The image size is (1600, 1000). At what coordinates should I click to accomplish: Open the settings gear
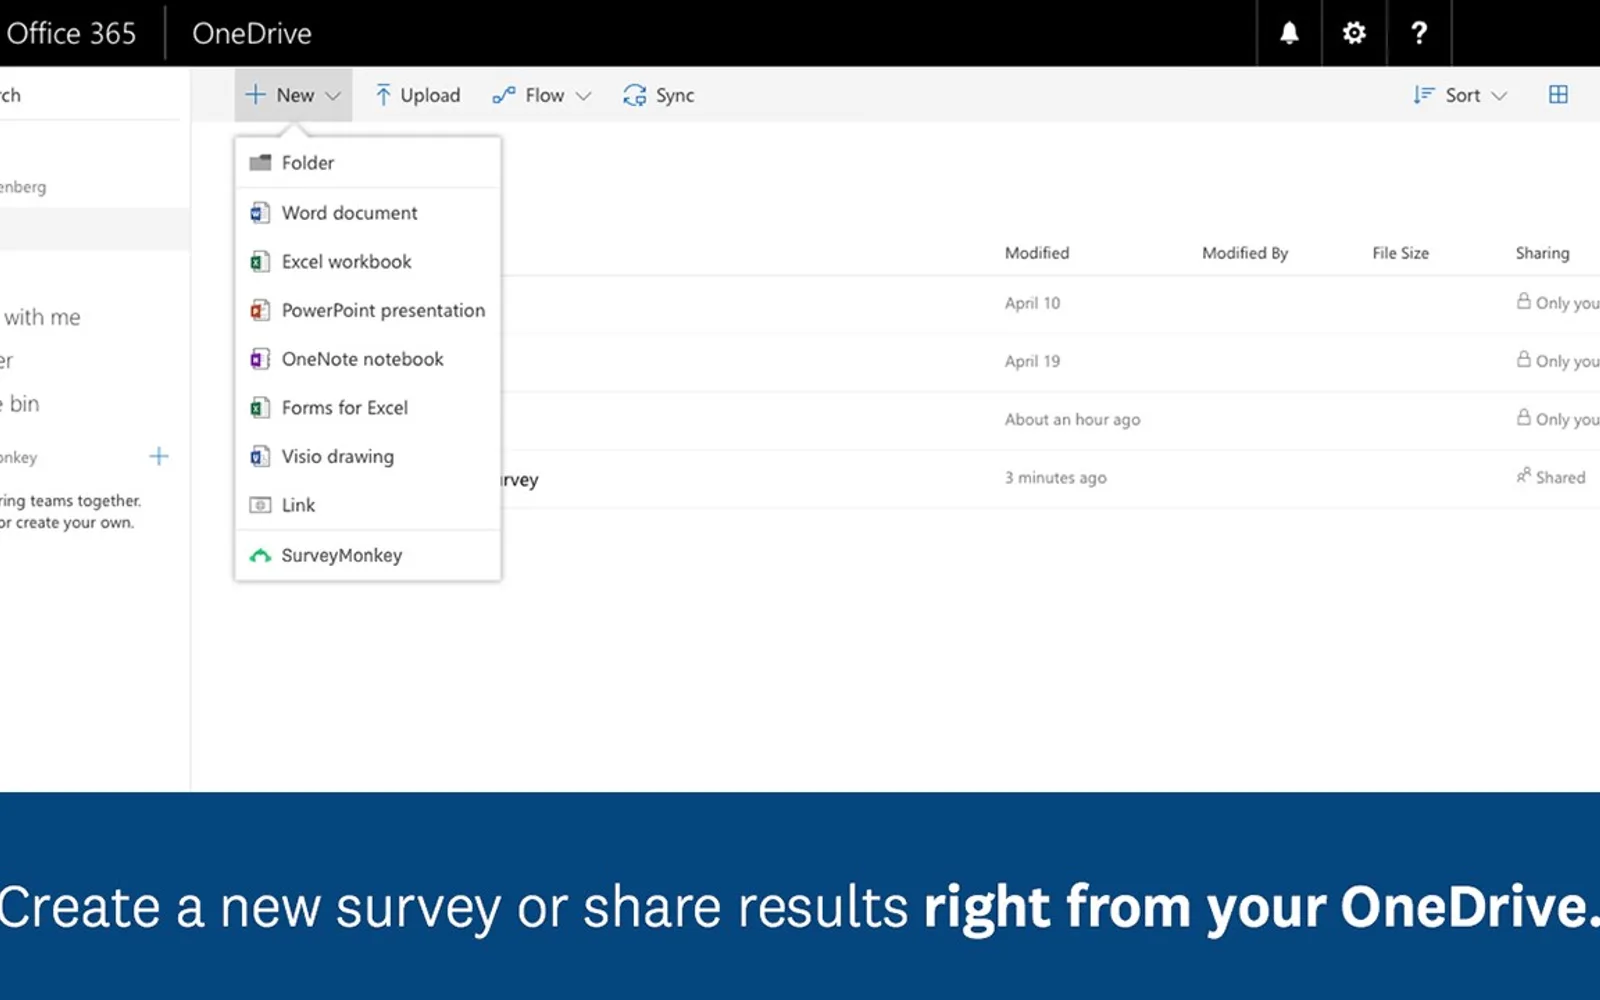[x=1354, y=33]
